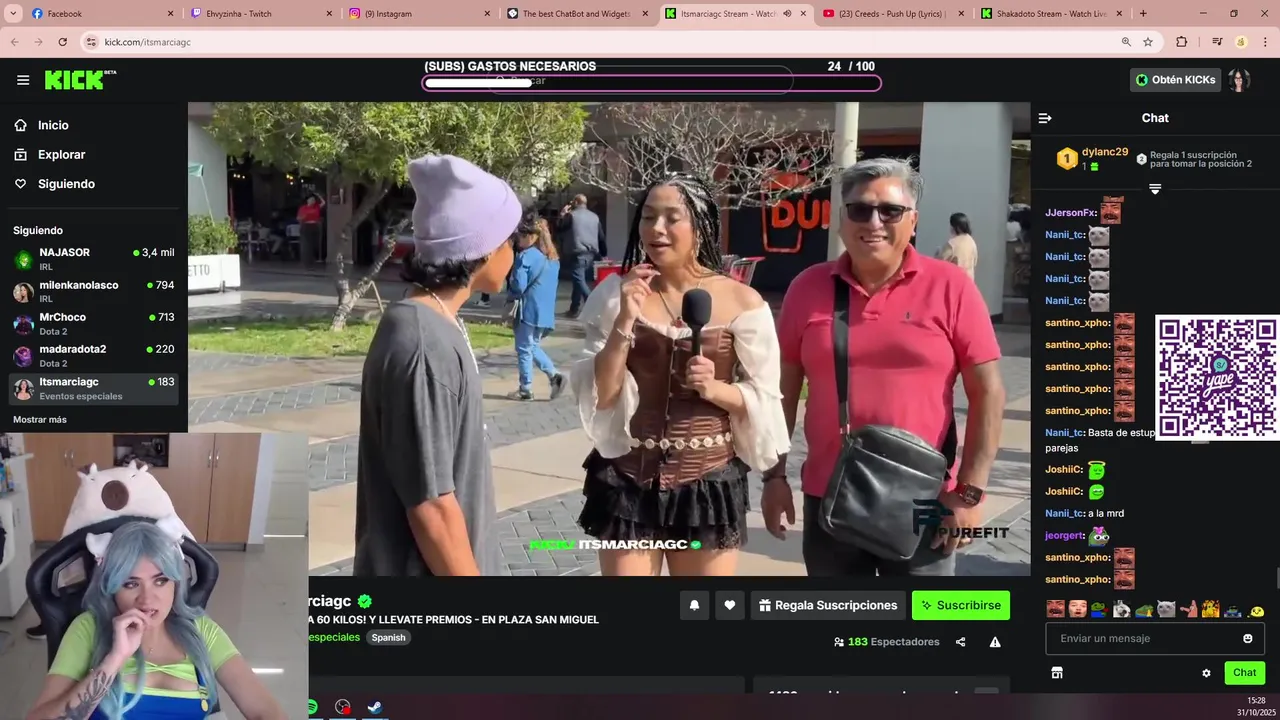The image size is (1280, 720).
Task: Expand the chat leaderboard below dylanc29
Action: (1155, 189)
